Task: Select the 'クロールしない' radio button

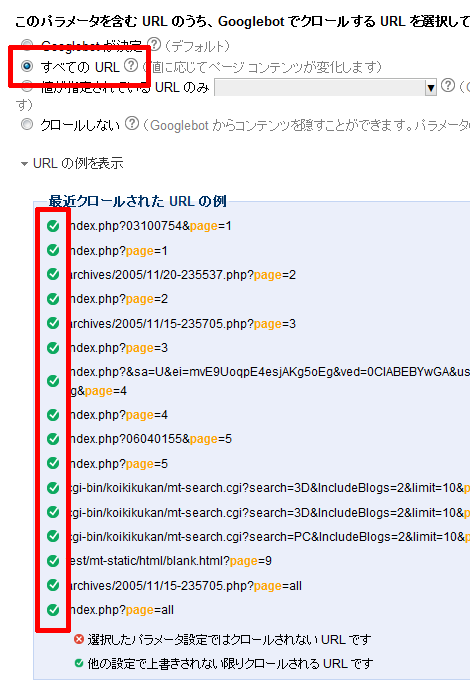Action: click(28, 124)
